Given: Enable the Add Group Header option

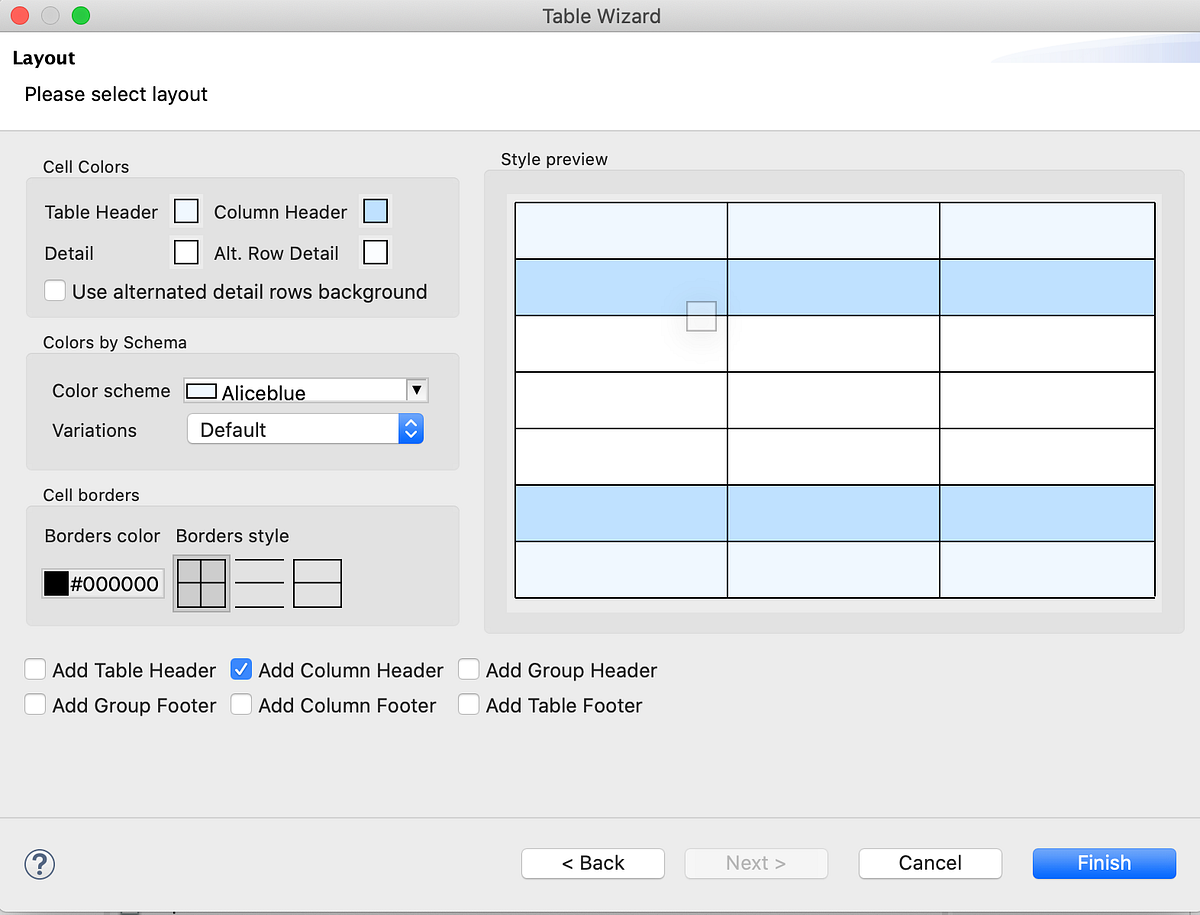Looking at the screenshot, I should click(x=468, y=669).
